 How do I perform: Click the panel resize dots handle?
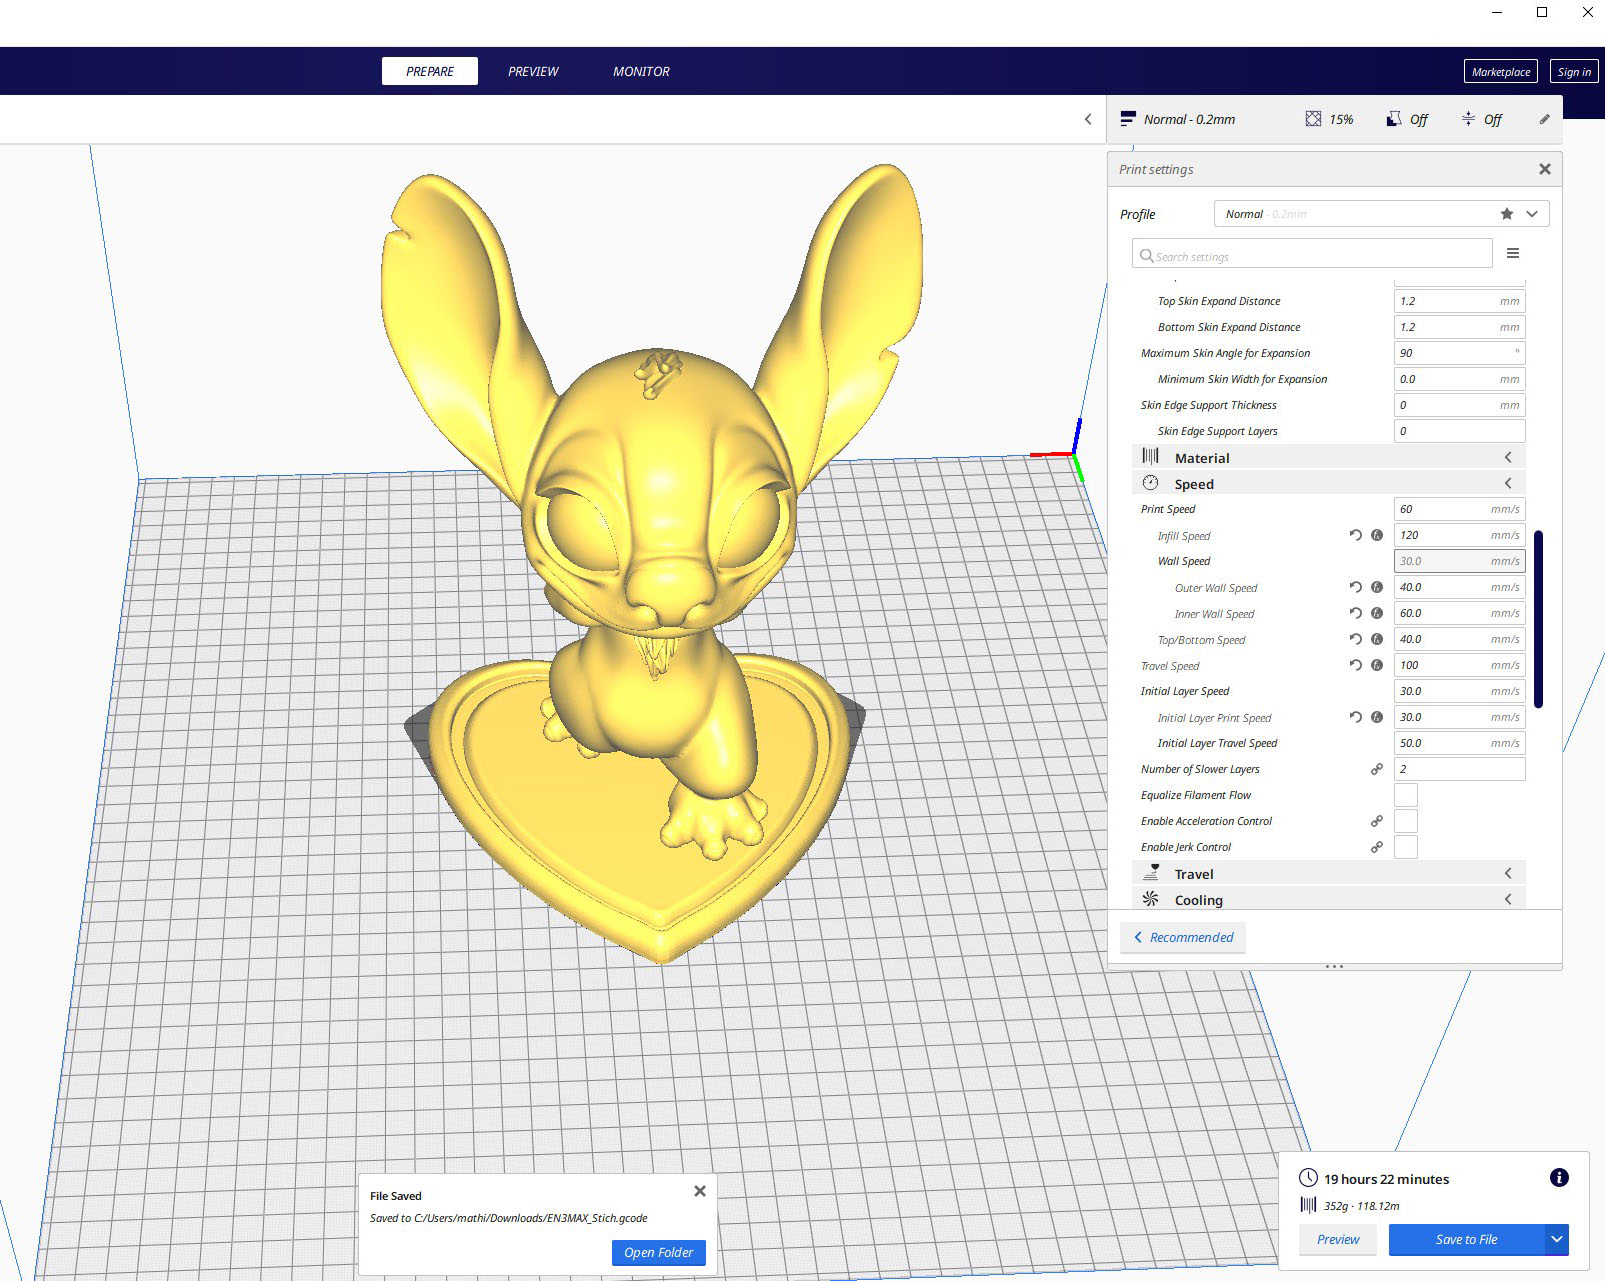[x=1334, y=966]
